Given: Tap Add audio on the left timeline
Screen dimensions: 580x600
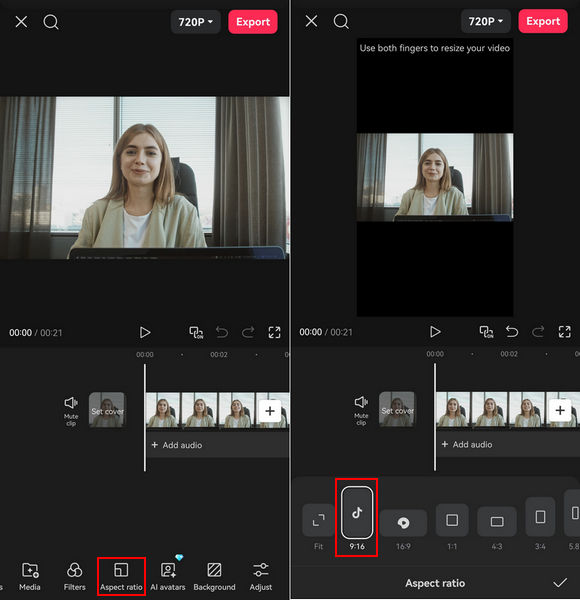Looking at the screenshot, I should tap(217, 445).
